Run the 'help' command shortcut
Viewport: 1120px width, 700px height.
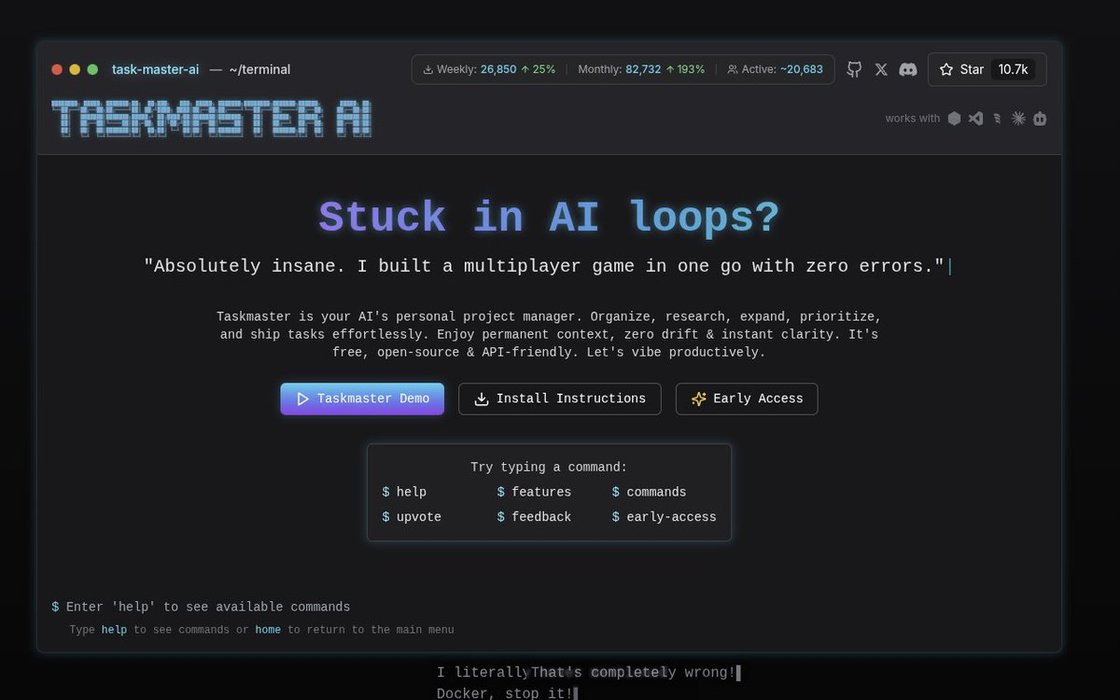404,492
